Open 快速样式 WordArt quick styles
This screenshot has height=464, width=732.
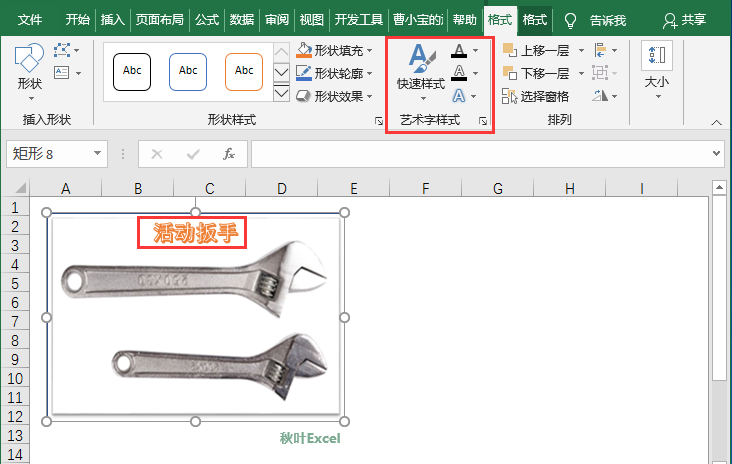(x=421, y=72)
